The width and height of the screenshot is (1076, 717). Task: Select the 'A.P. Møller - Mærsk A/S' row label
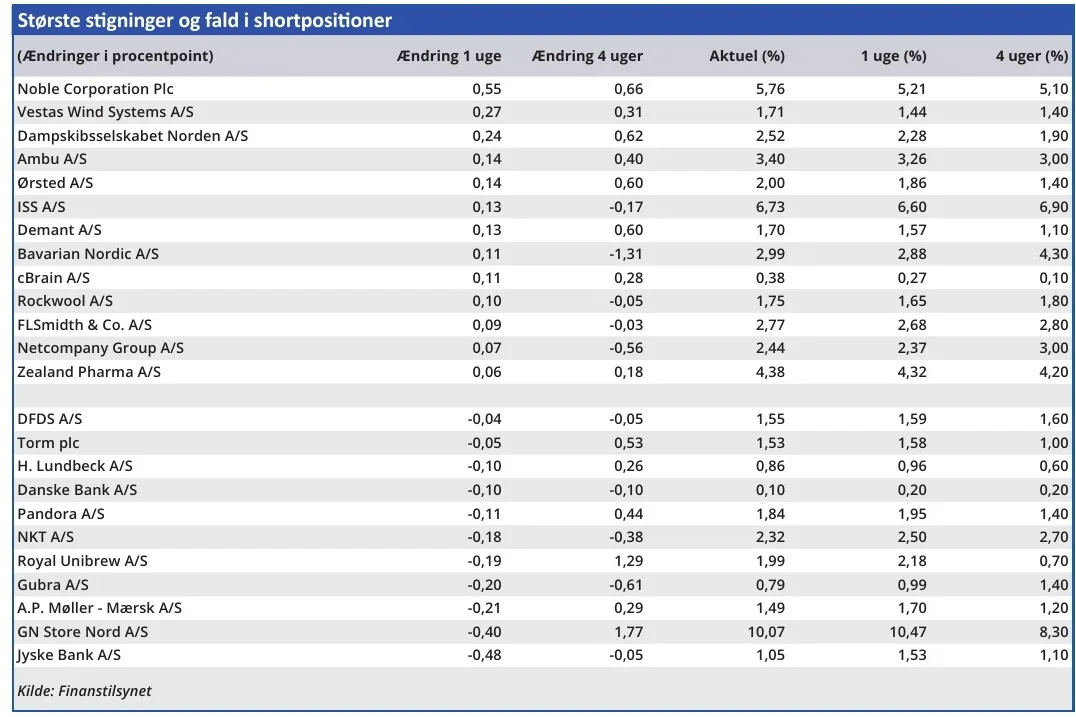(99, 608)
